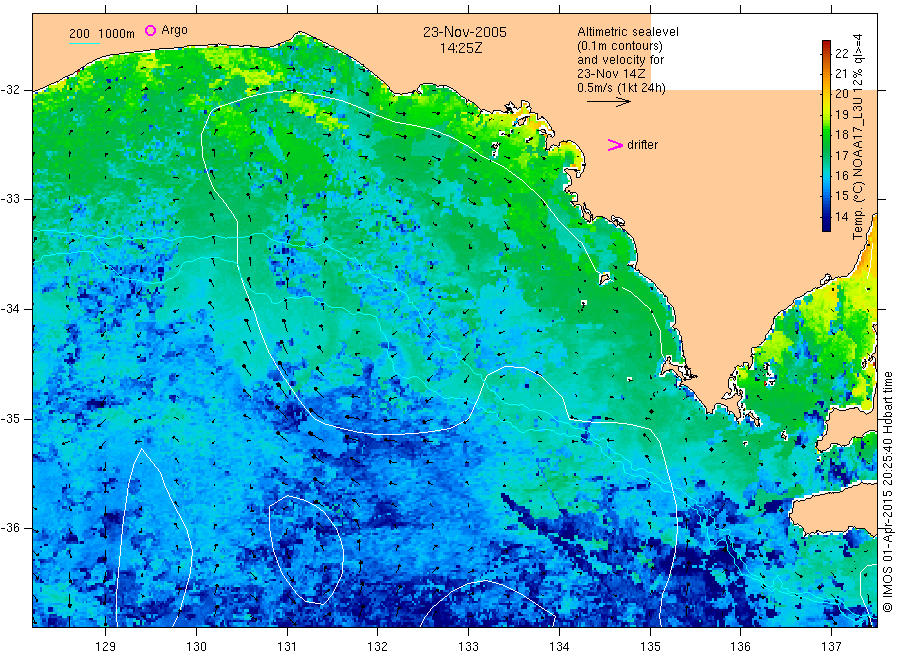Image resolution: width=900 pixels, height=660 pixels.
Task: Click the longitude label 130
Action: (x=196, y=647)
